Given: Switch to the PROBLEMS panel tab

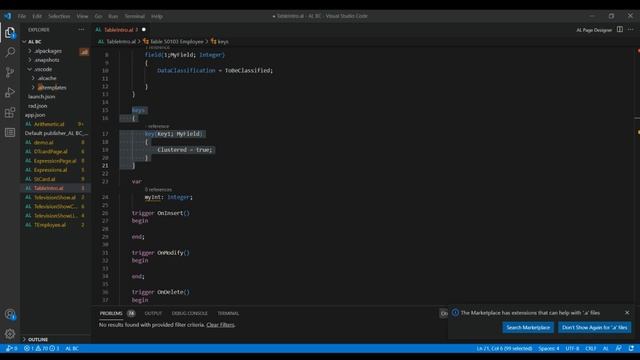Looking at the screenshot, I should tap(111, 313).
